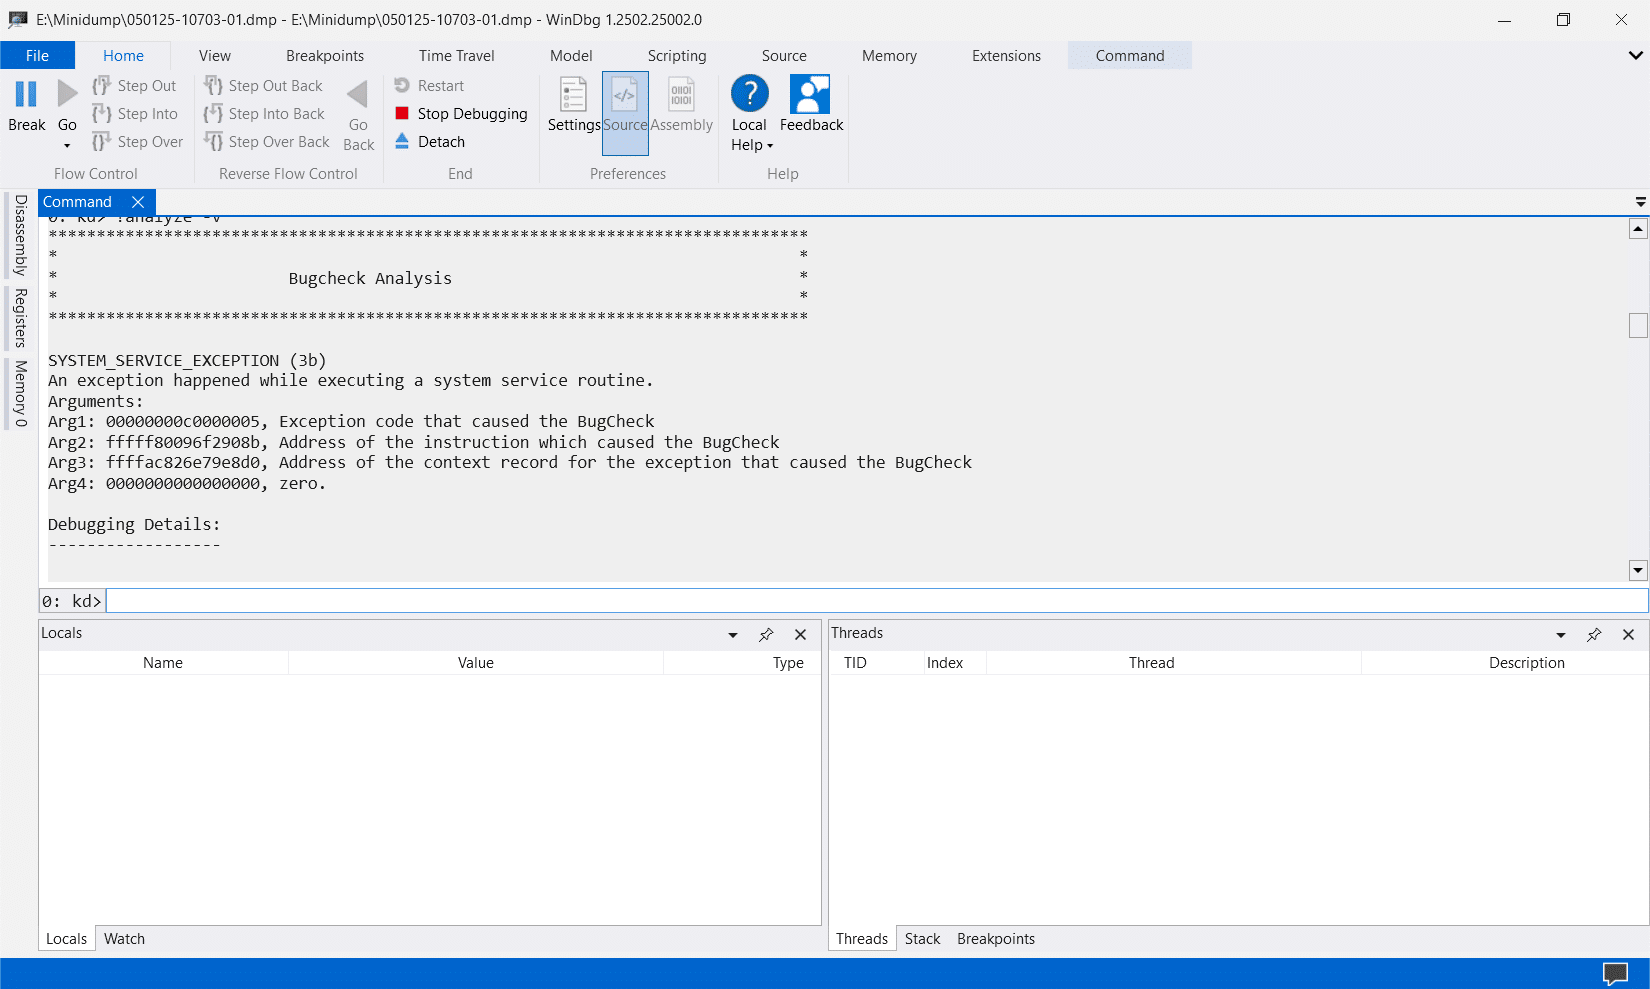Viewport: 1650px width, 989px height.
Task: Switch to the Breakpoints ribbon tab
Action: (x=324, y=55)
